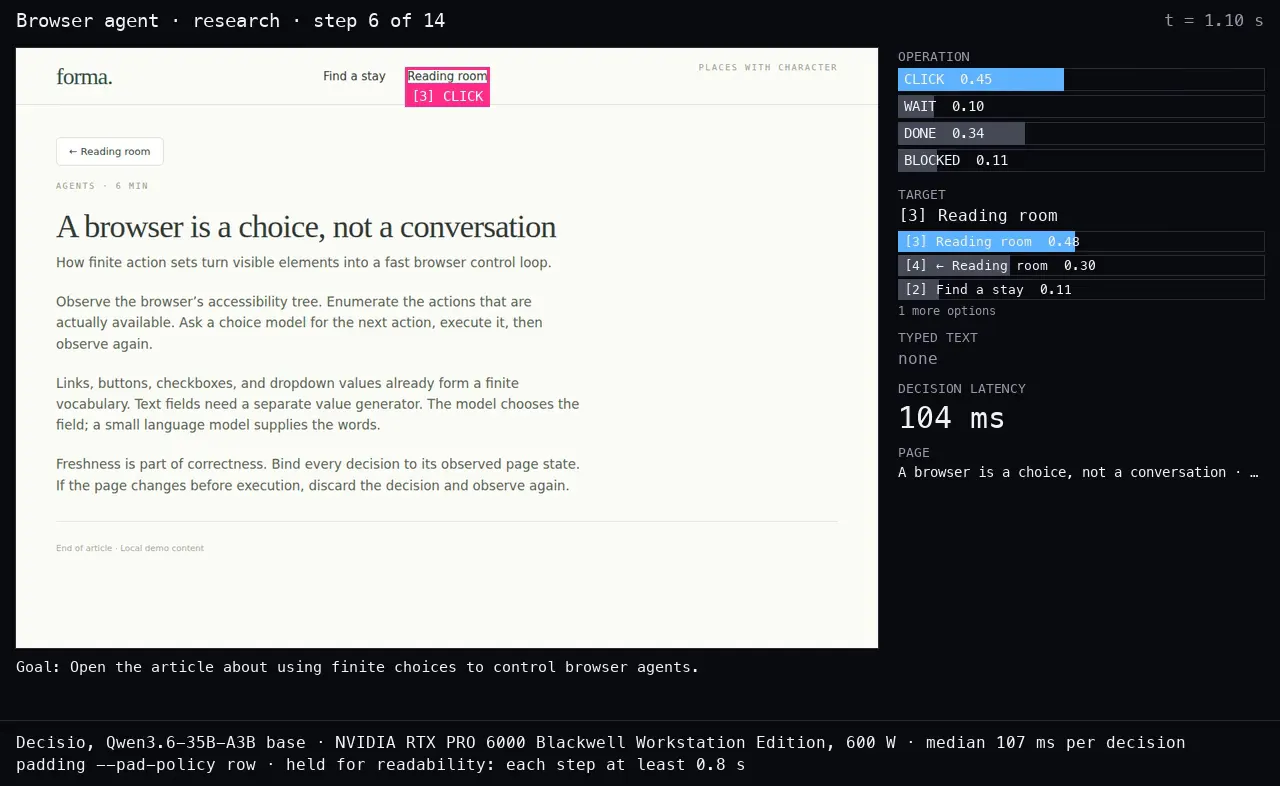Click the truncated page title under PAGE
The image size is (1280, 786).
(1078, 472)
